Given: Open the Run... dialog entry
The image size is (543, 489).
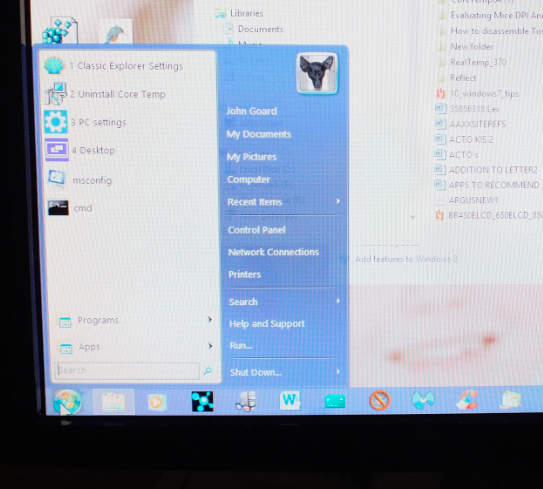Looking at the screenshot, I should point(241,346).
